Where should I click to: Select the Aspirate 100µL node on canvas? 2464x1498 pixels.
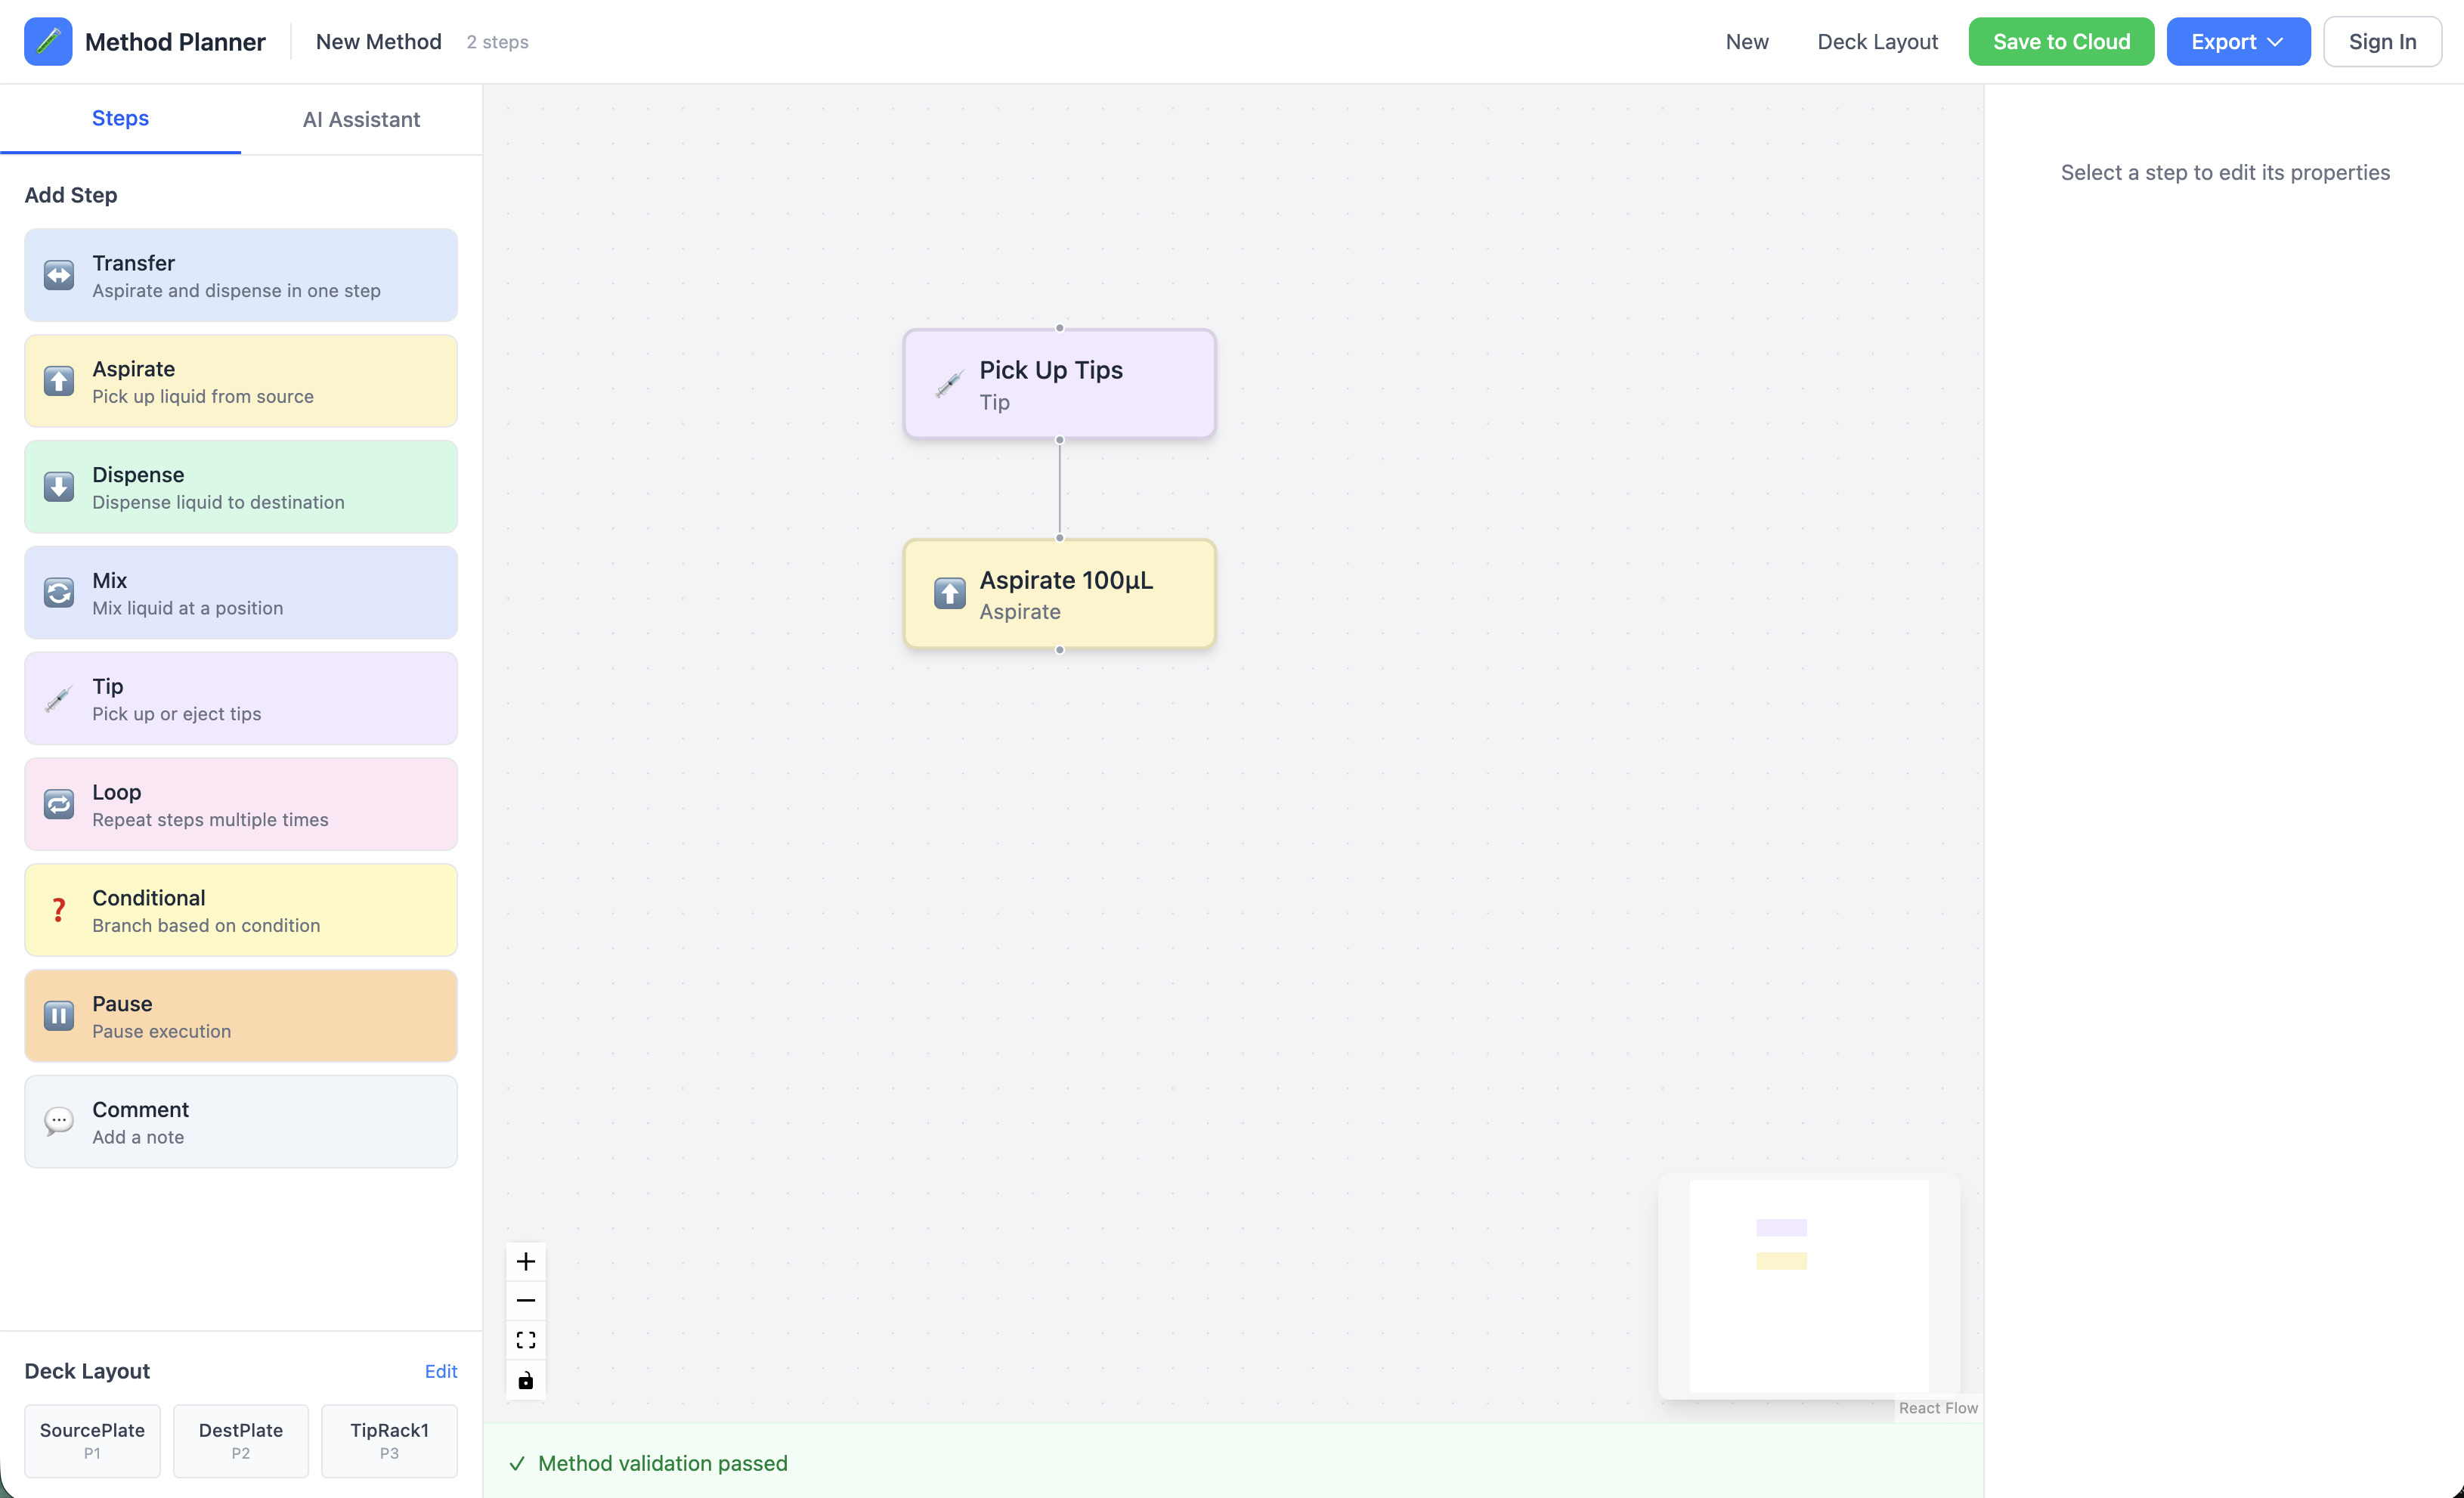coord(1059,594)
